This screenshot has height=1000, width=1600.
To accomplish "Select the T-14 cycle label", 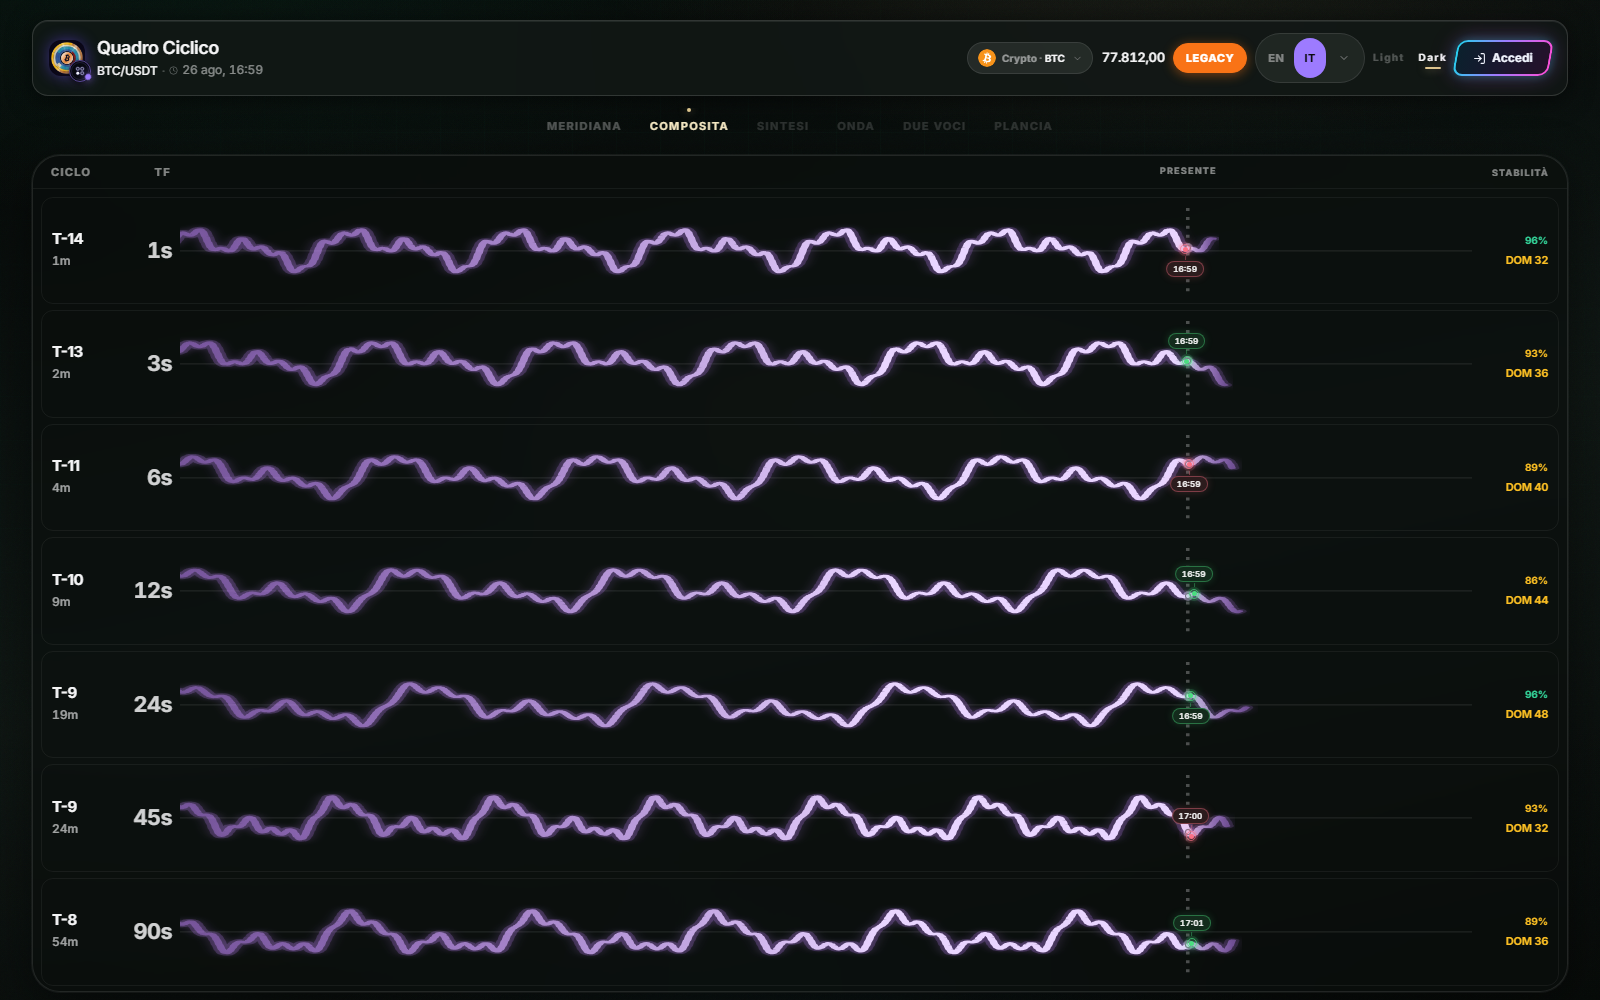I will coord(68,238).
